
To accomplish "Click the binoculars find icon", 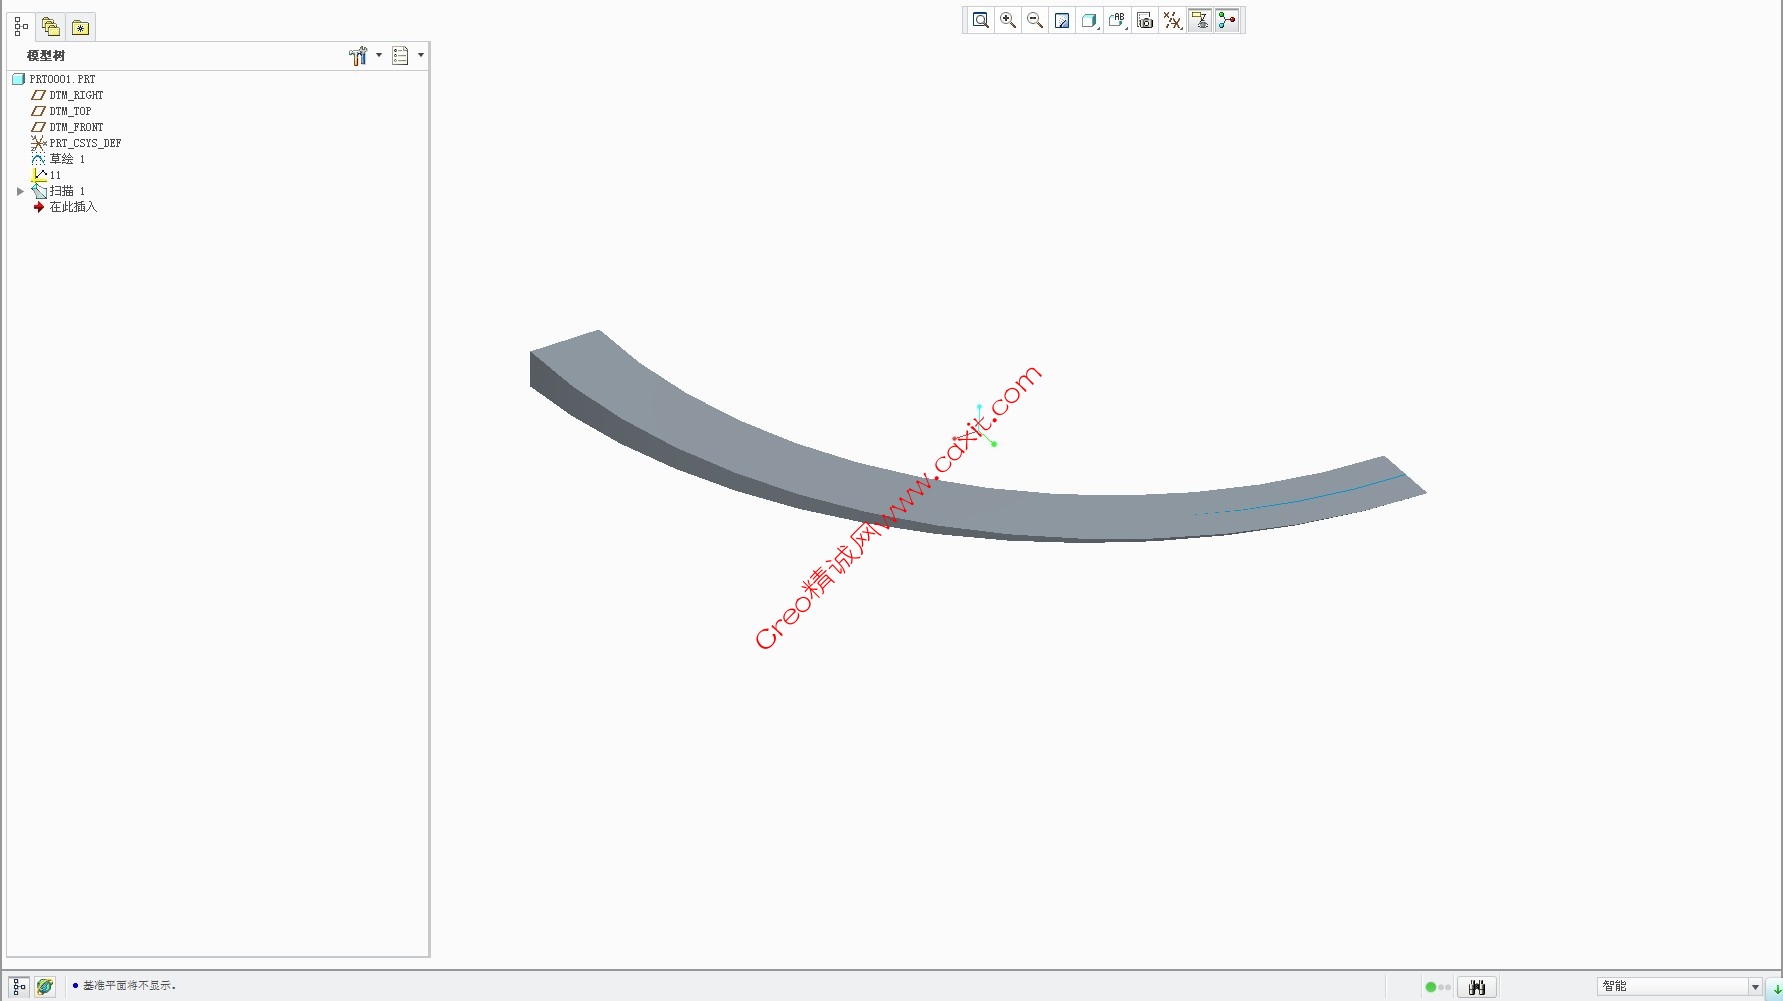I will point(1477,987).
